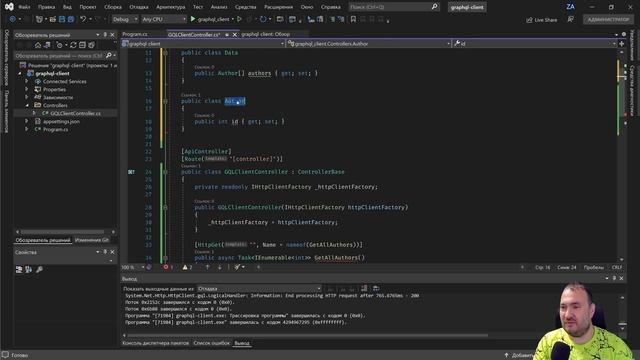Toggle pin on the Output panel
The height and width of the screenshot is (360, 640).
(614, 278)
